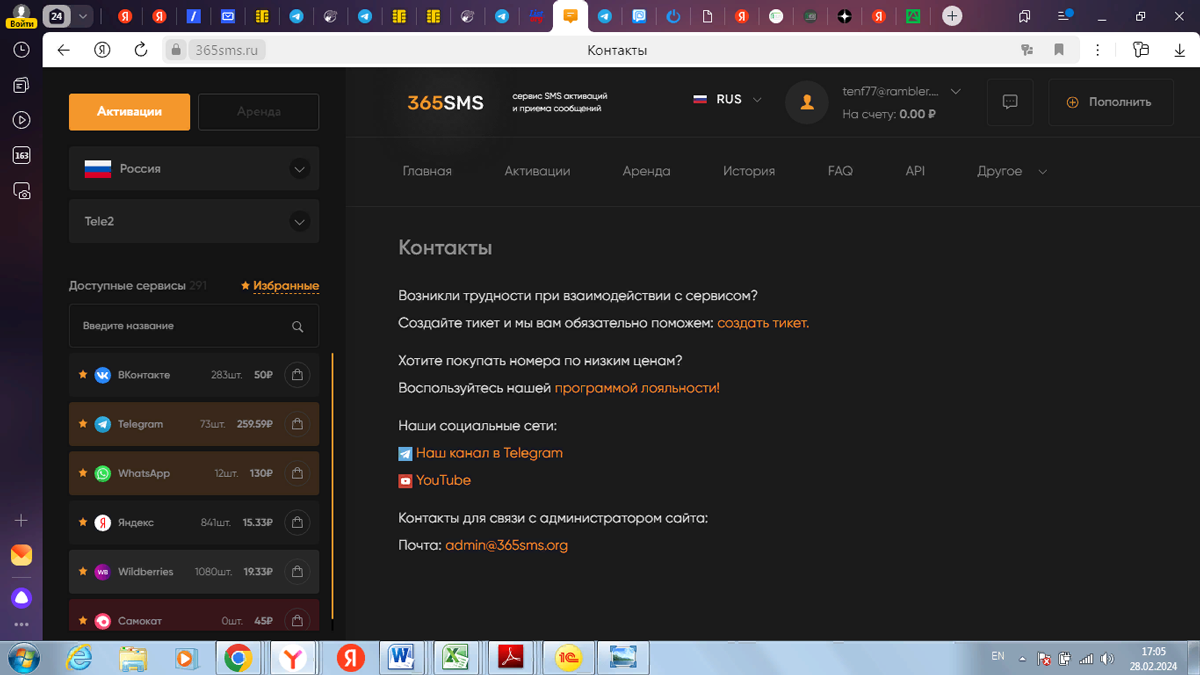Show hidden system tray icons arrow
The image size is (1200, 675).
[x=1022, y=659]
